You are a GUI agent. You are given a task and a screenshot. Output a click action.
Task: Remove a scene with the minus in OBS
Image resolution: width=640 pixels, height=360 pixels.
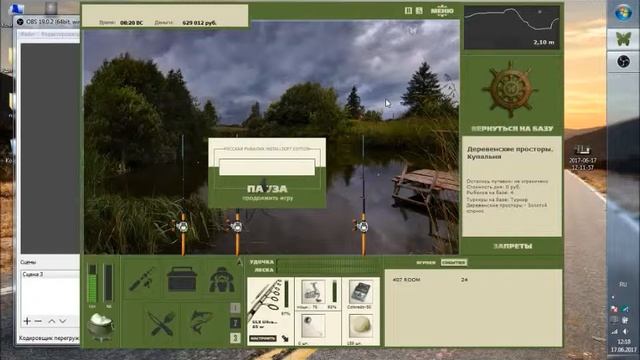[38, 321]
